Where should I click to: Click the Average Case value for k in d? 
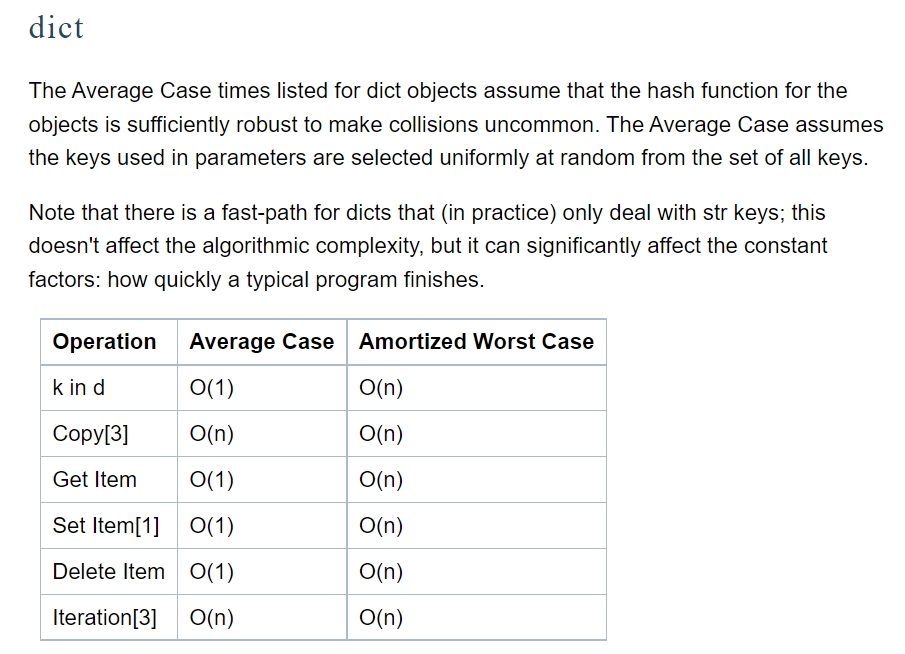pyautogui.click(x=211, y=388)
